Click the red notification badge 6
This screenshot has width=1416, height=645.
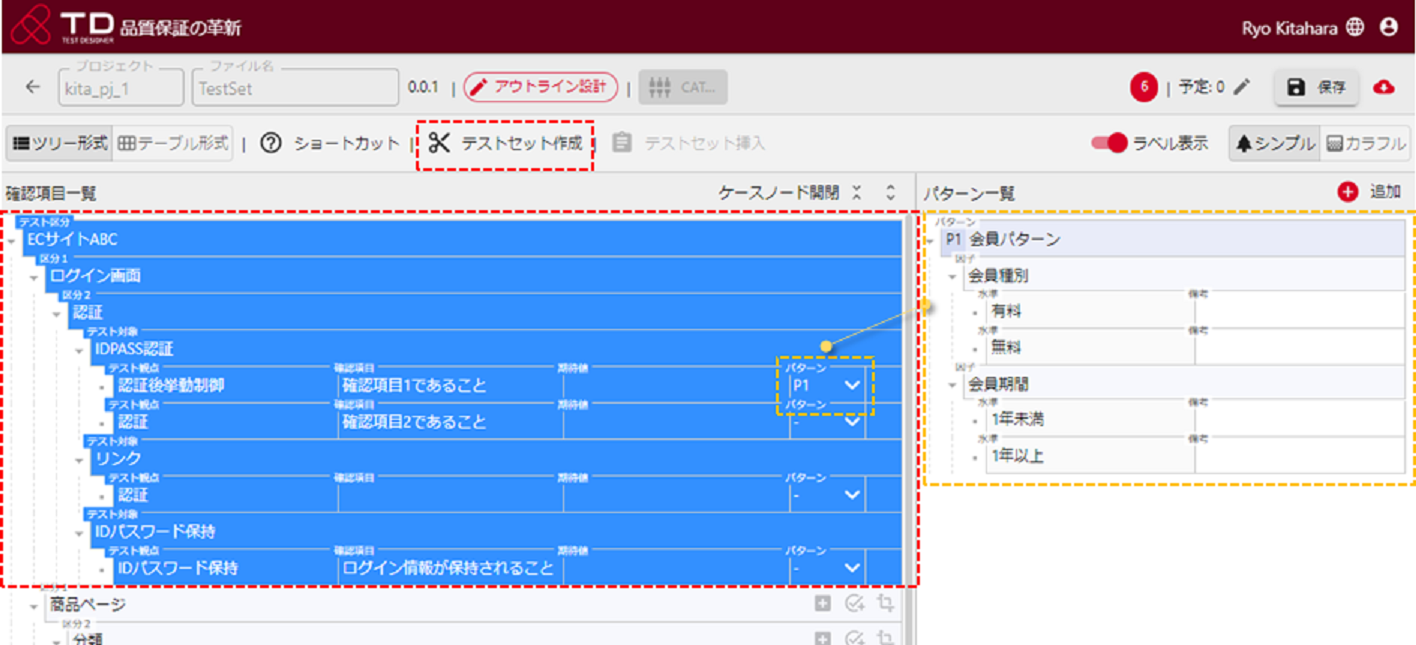point(1144,87)
